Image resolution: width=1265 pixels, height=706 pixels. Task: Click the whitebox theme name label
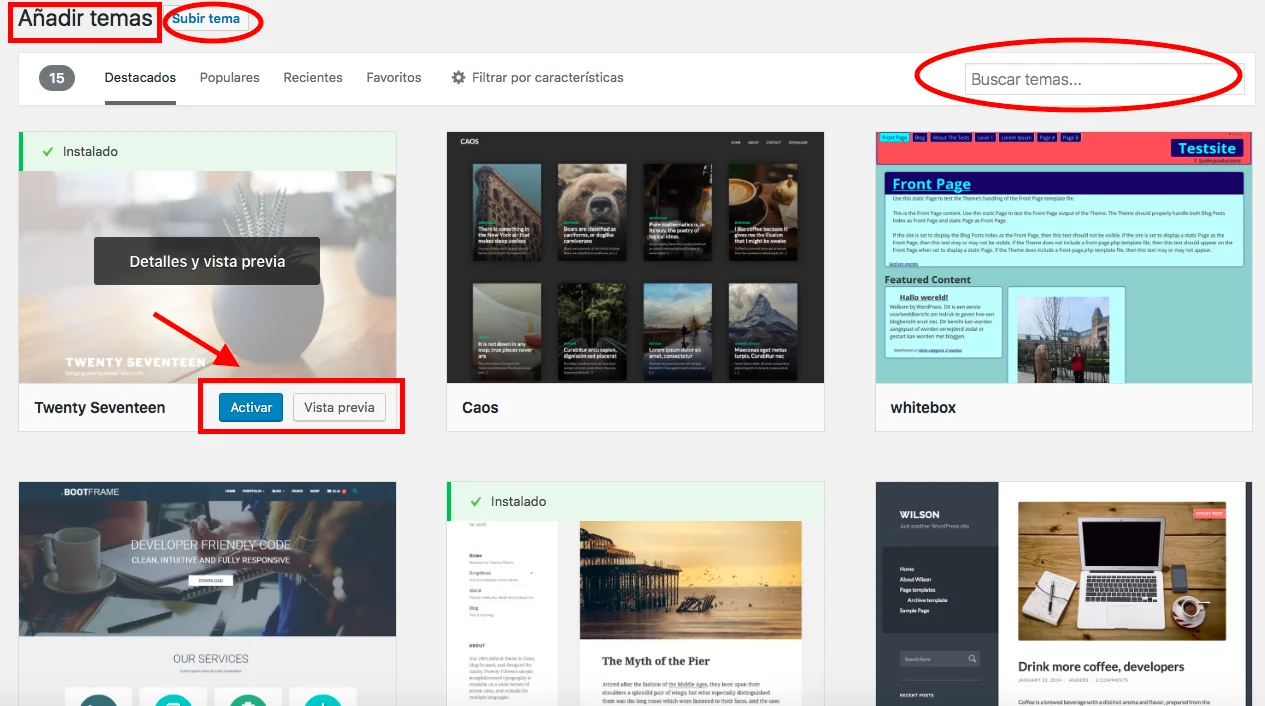[x=923, y=408]
